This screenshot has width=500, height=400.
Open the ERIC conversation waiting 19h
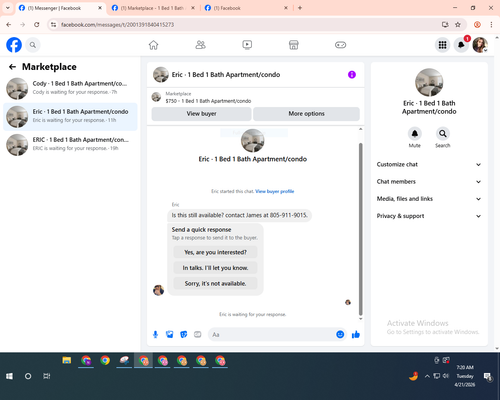coord(70,145)
